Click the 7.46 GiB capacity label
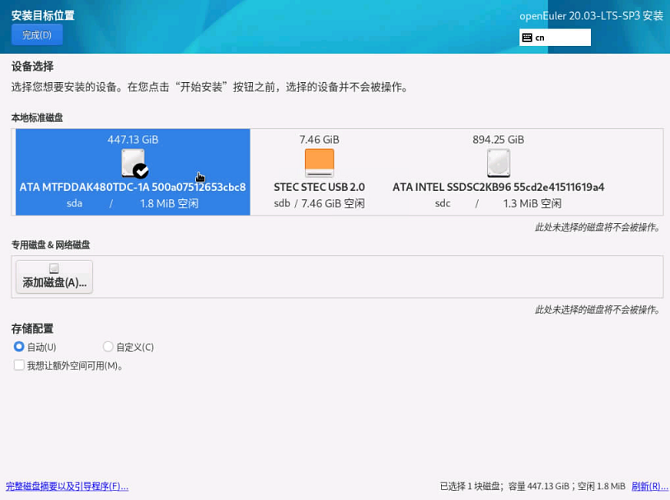The width and height of the screenshot is (670, 500). pos(319,140)
